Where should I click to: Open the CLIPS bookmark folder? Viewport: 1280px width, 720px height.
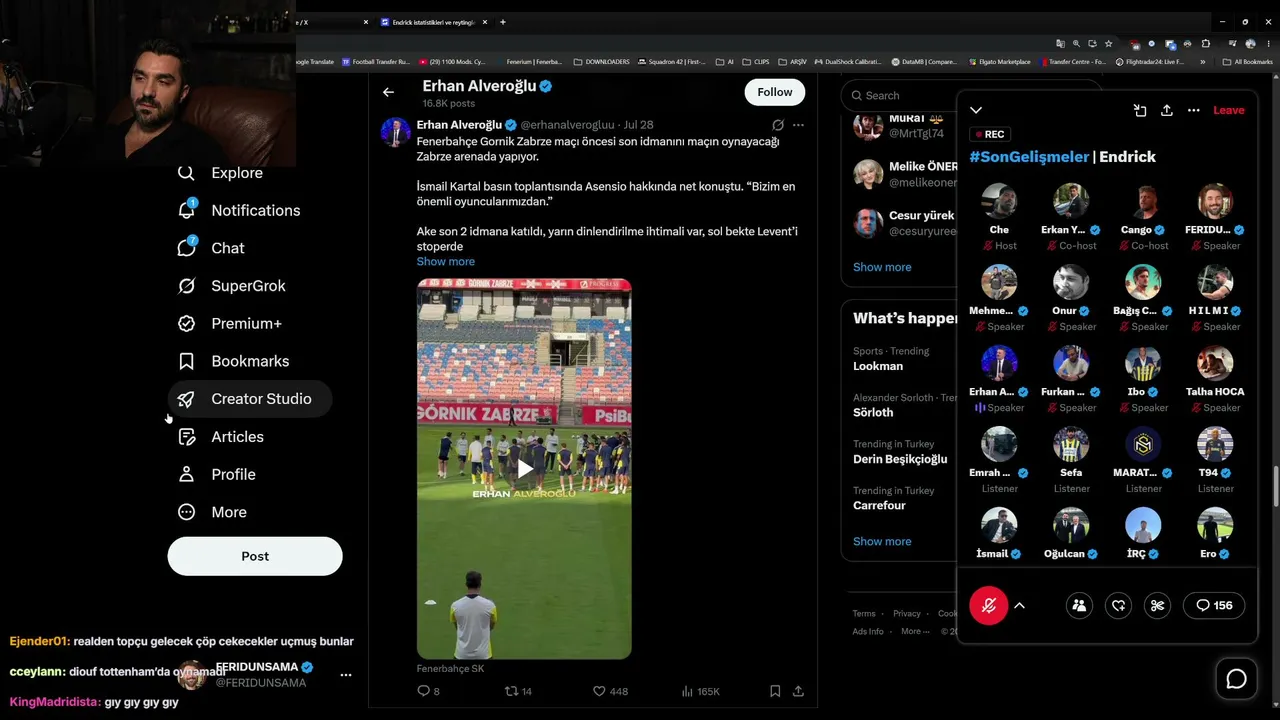(x=757, y=62)
